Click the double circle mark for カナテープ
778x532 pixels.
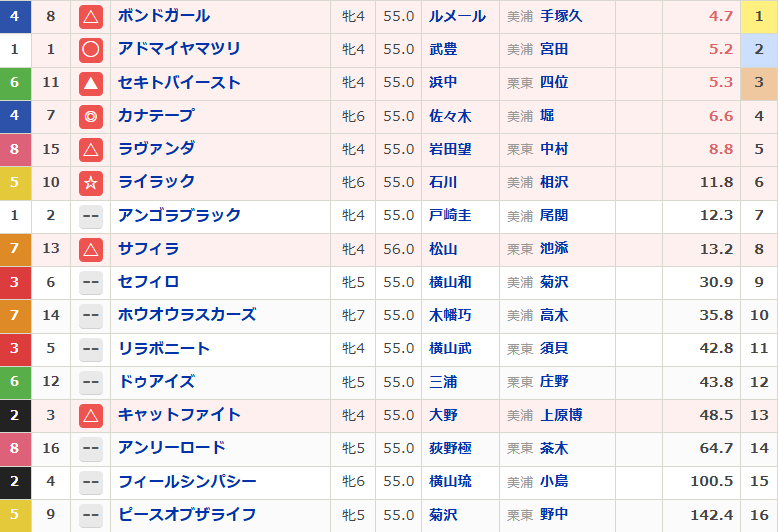tap(91, 116)
